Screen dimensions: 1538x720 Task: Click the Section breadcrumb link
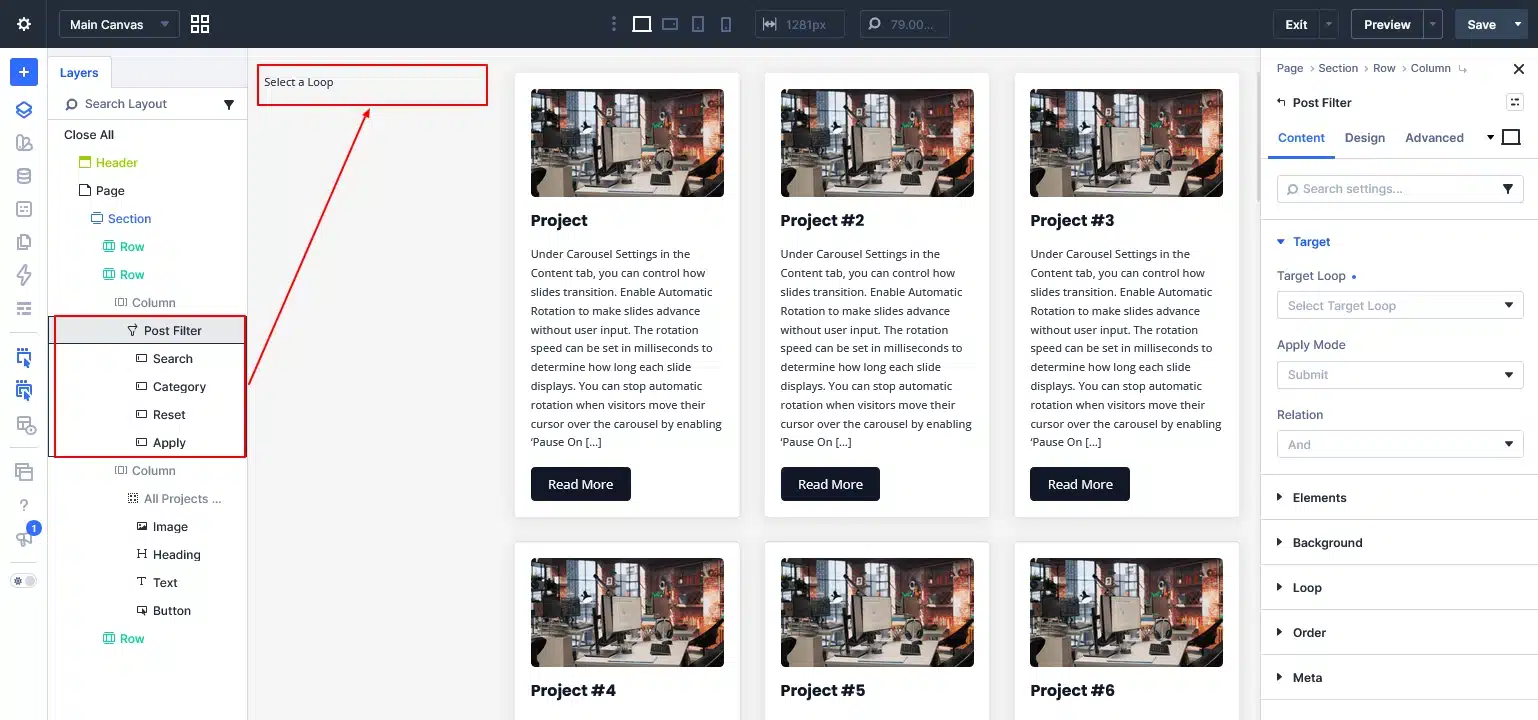(x=1338, y=69)
